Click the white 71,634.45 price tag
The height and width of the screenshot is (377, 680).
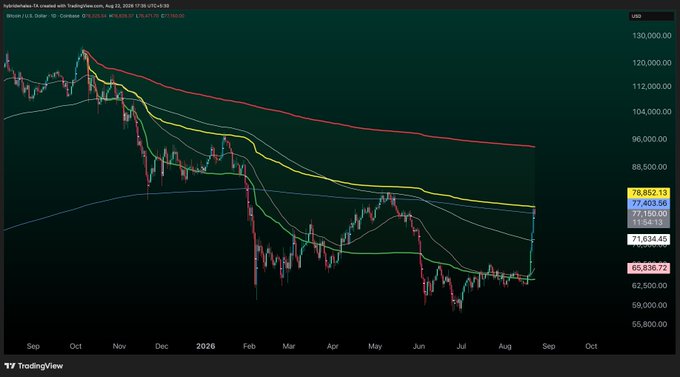649,239
